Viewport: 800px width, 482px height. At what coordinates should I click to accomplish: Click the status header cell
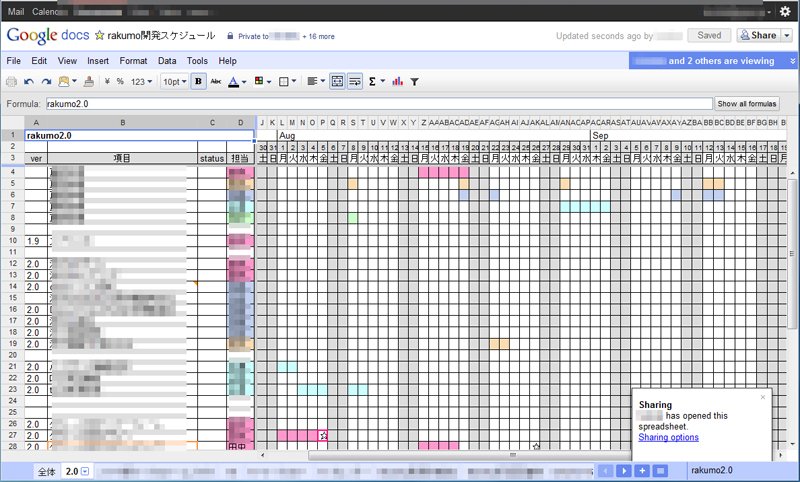(212, 158)
